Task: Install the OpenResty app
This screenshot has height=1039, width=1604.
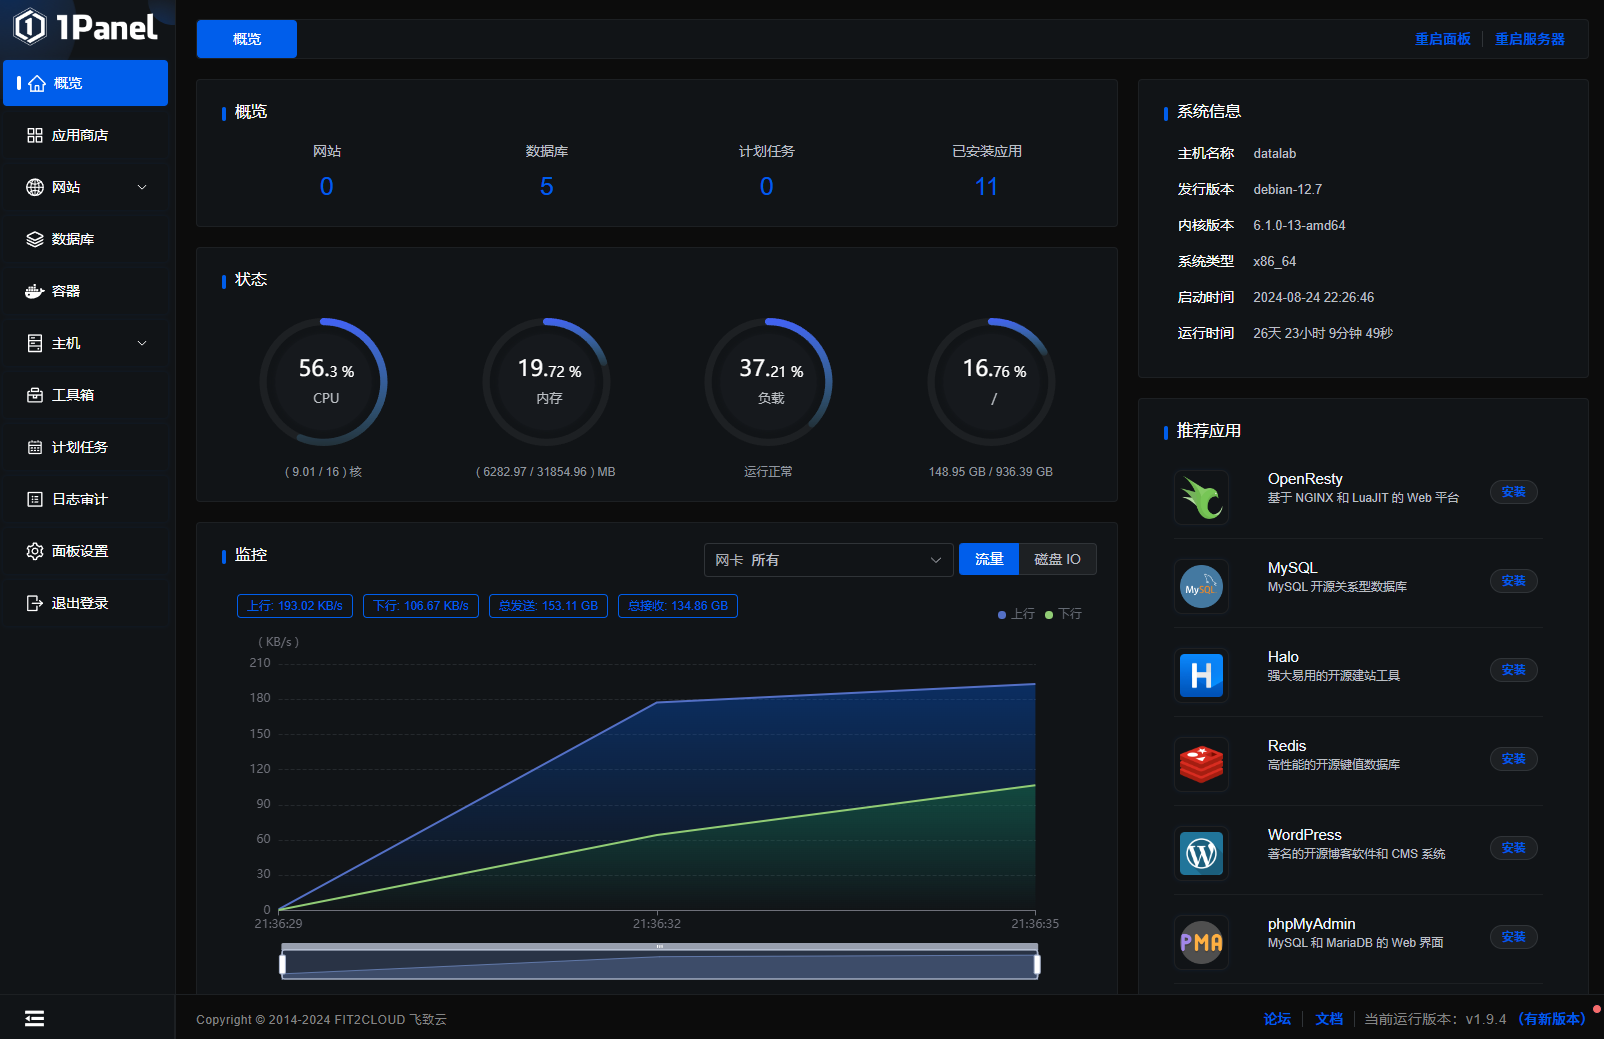Action: coord(1513,492)
